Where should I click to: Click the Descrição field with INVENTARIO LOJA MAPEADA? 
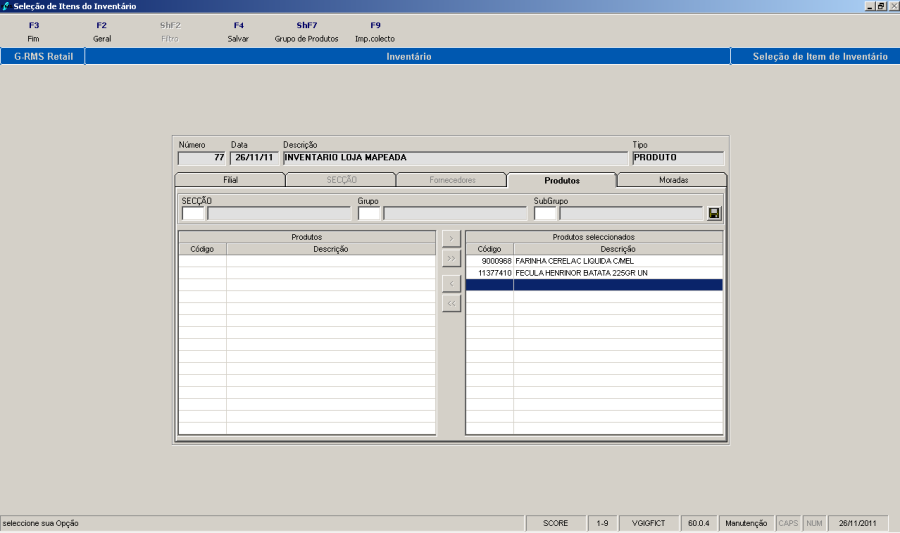click(455, 158)
